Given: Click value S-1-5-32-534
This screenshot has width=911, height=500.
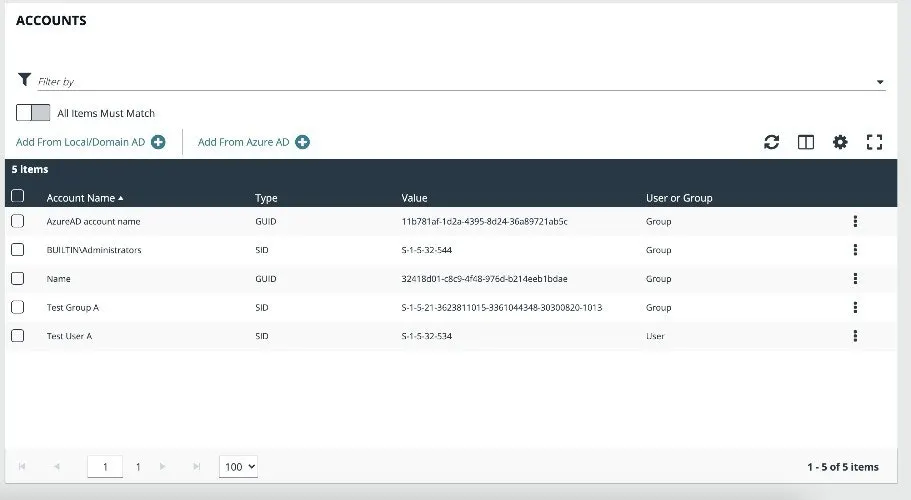Looking at the screenshot, I should [x=426, y=336].
